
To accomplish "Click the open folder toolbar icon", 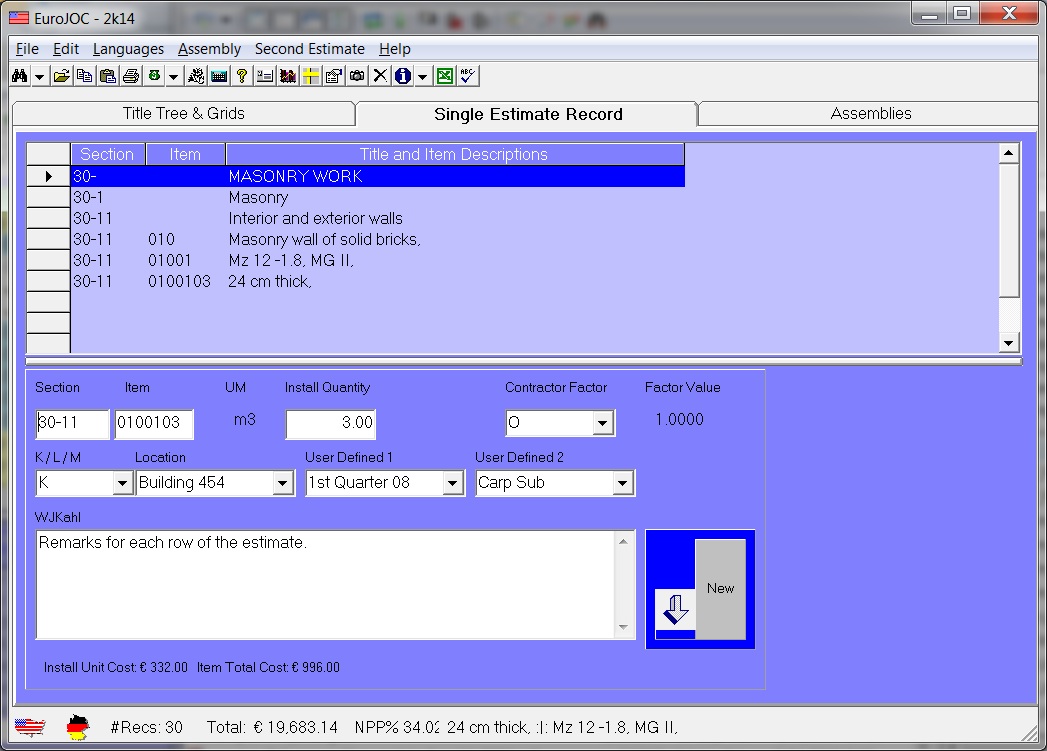I will pyautogui.click(x=62, y=76).
